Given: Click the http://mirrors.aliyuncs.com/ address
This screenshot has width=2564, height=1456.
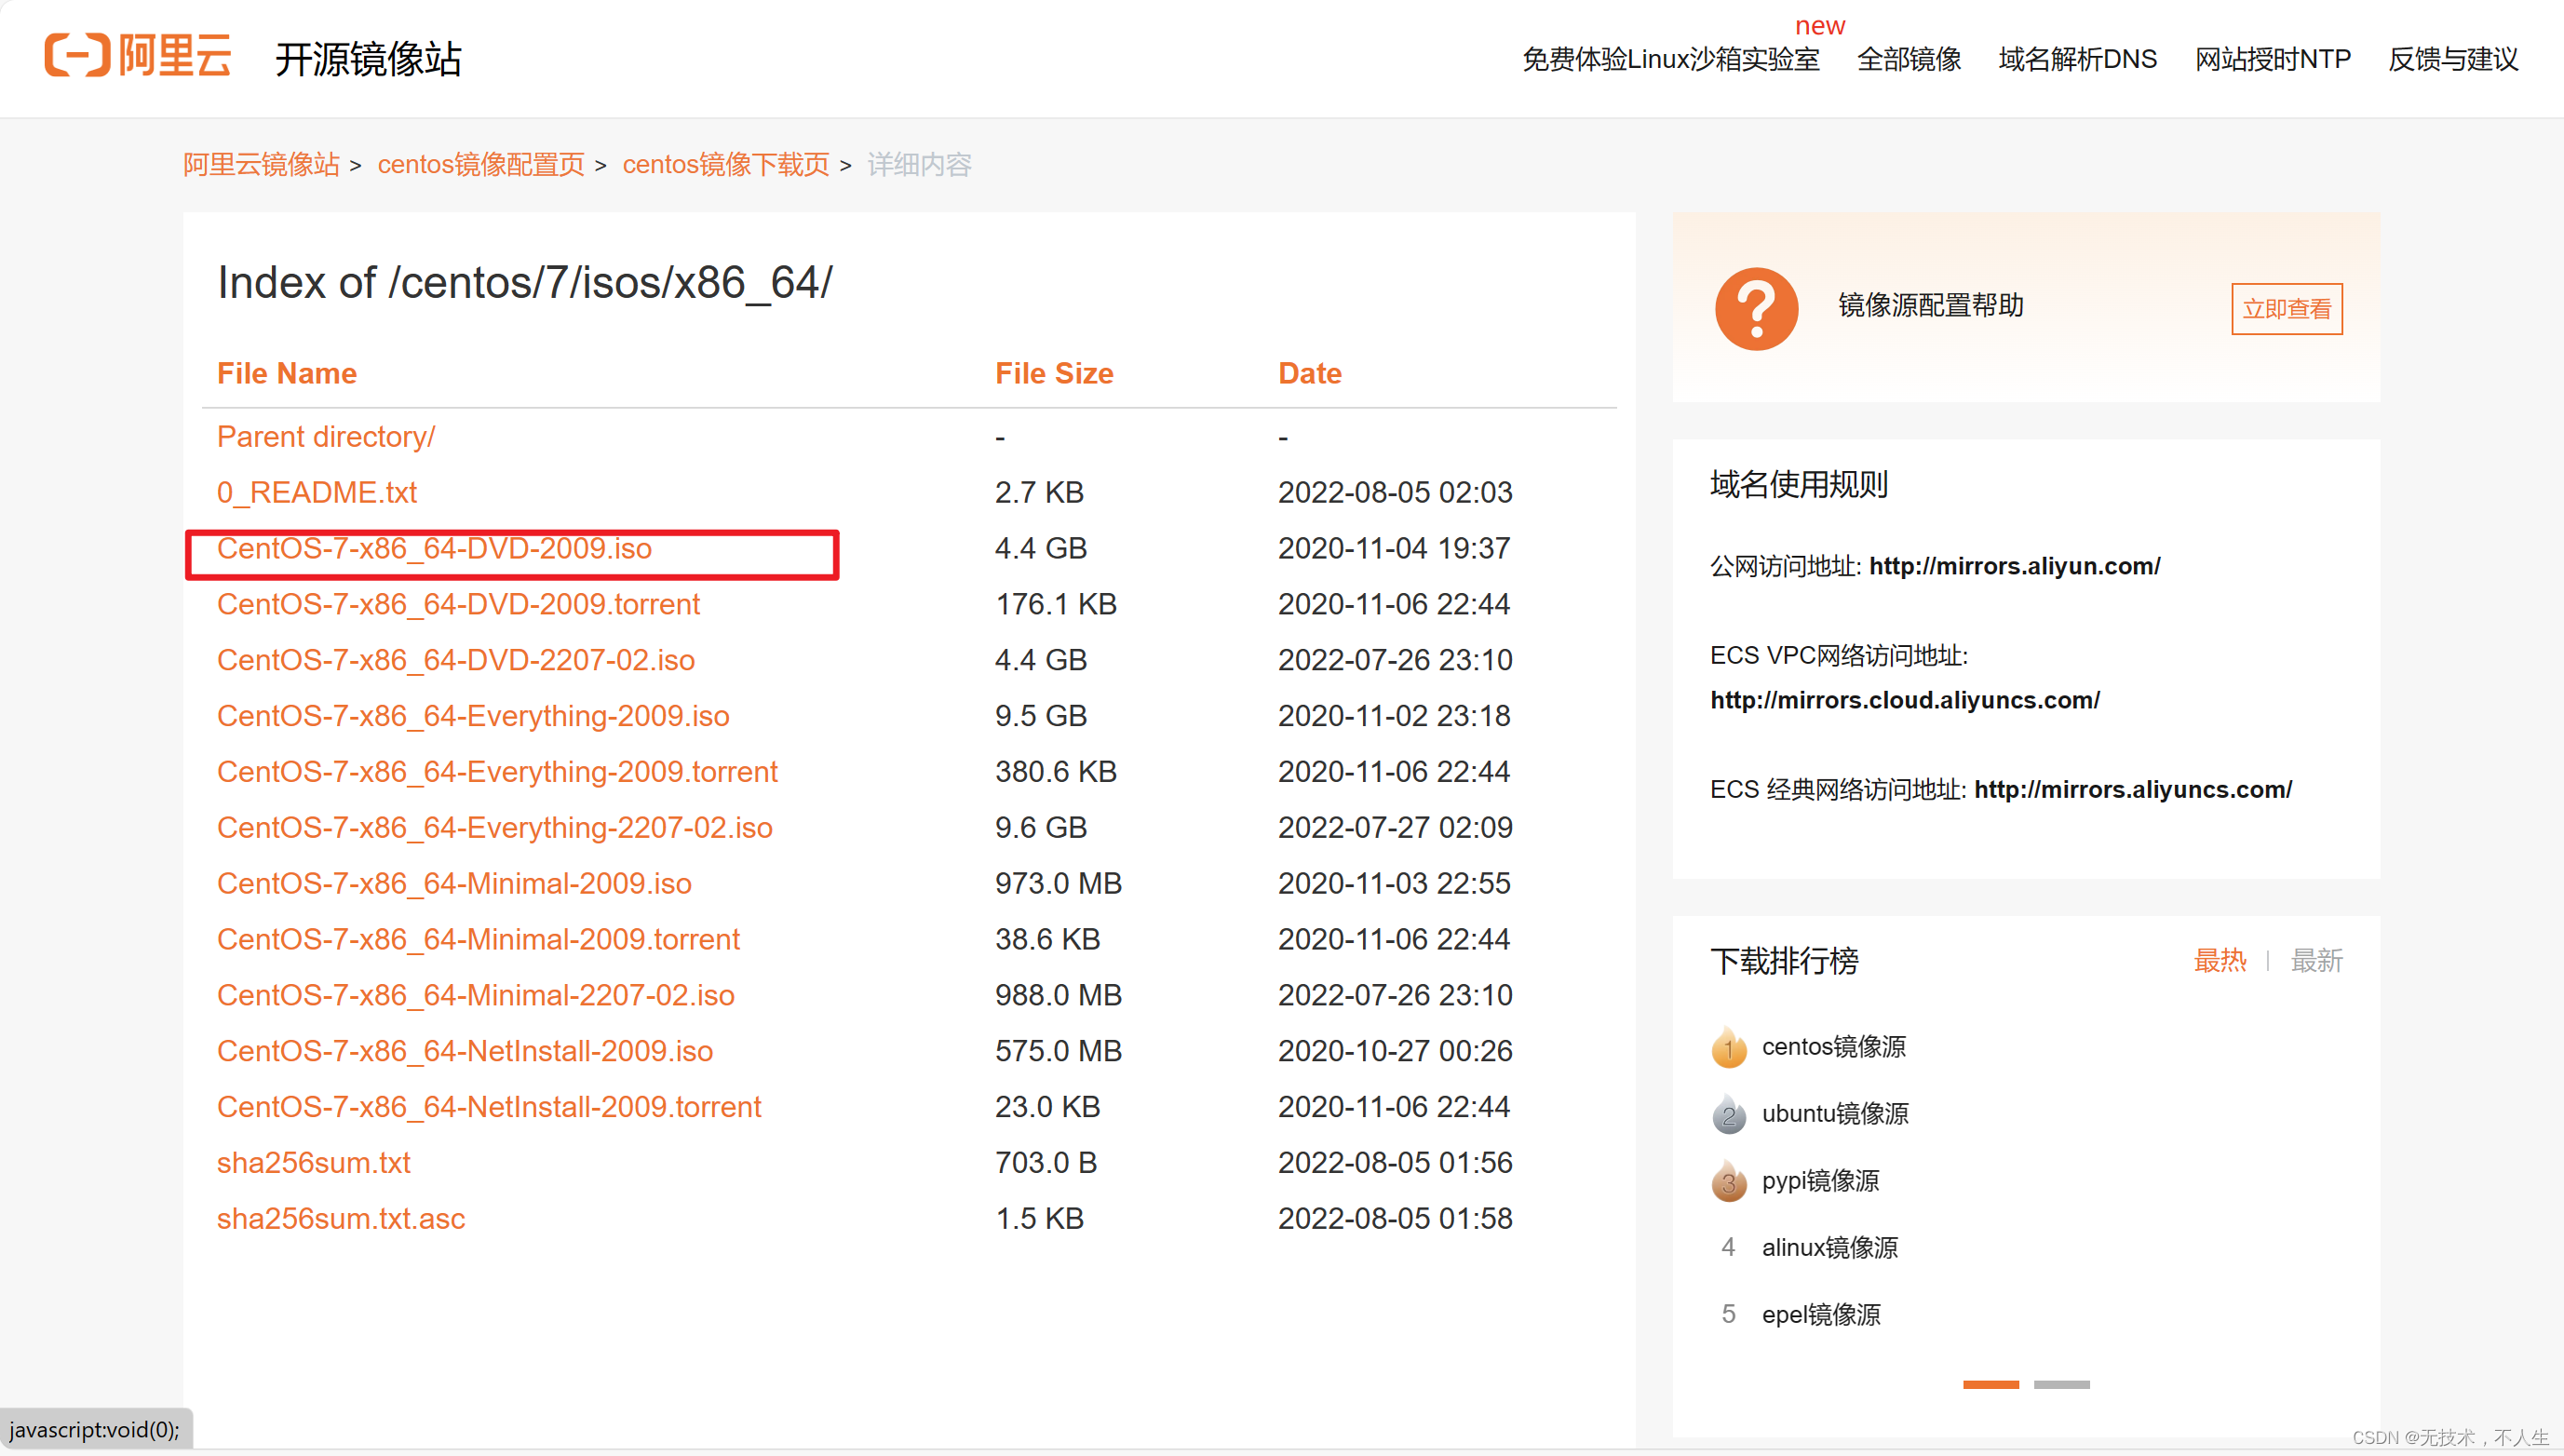Looking at the screenshot, I should [2133, 790].
